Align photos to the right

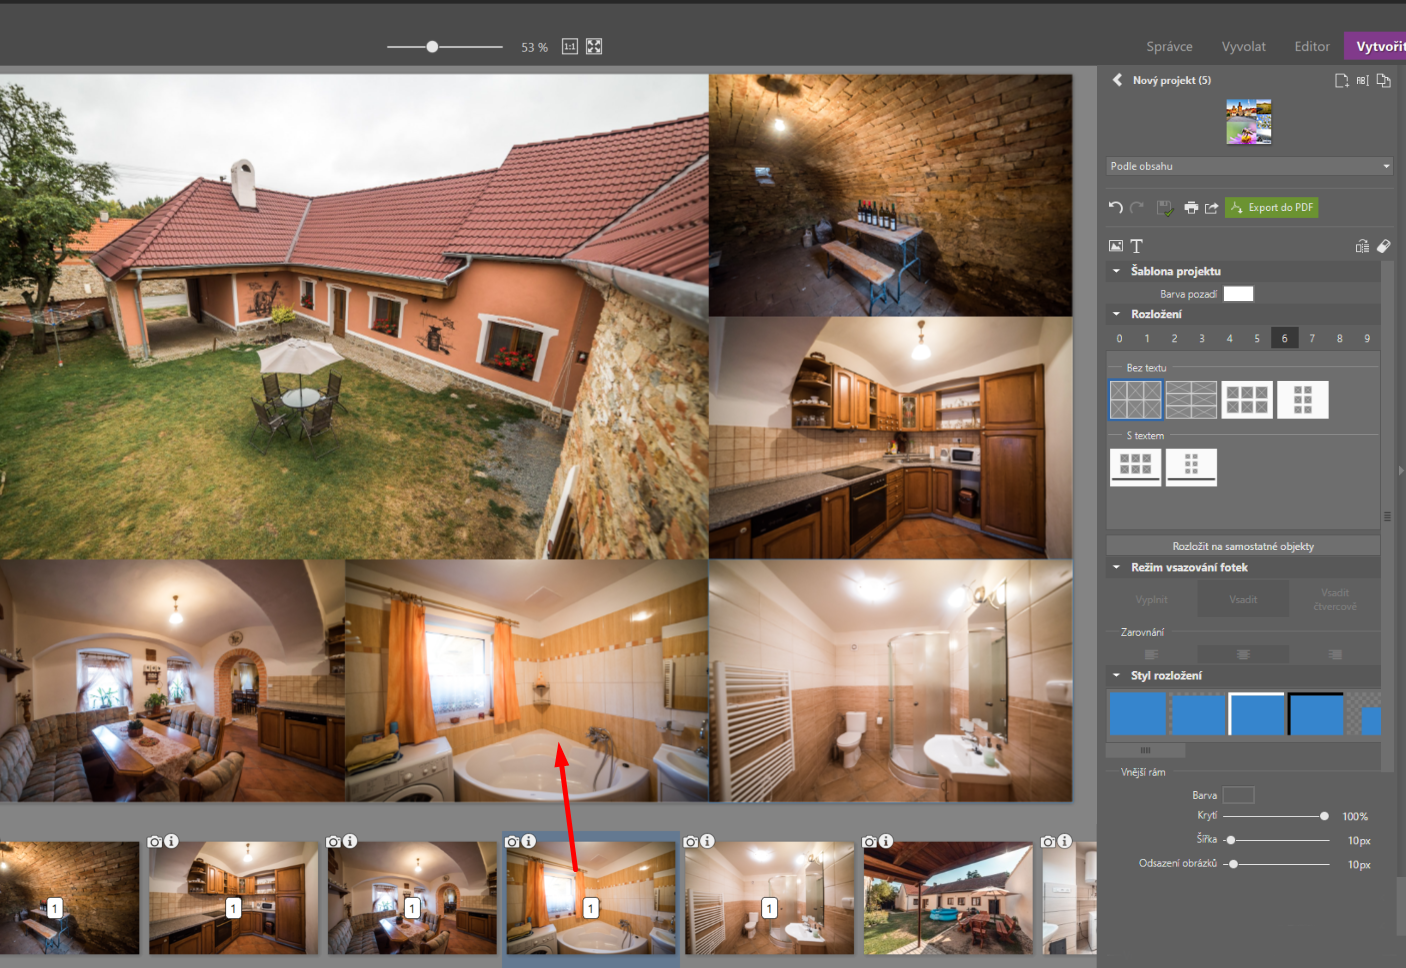[1335, 654]
